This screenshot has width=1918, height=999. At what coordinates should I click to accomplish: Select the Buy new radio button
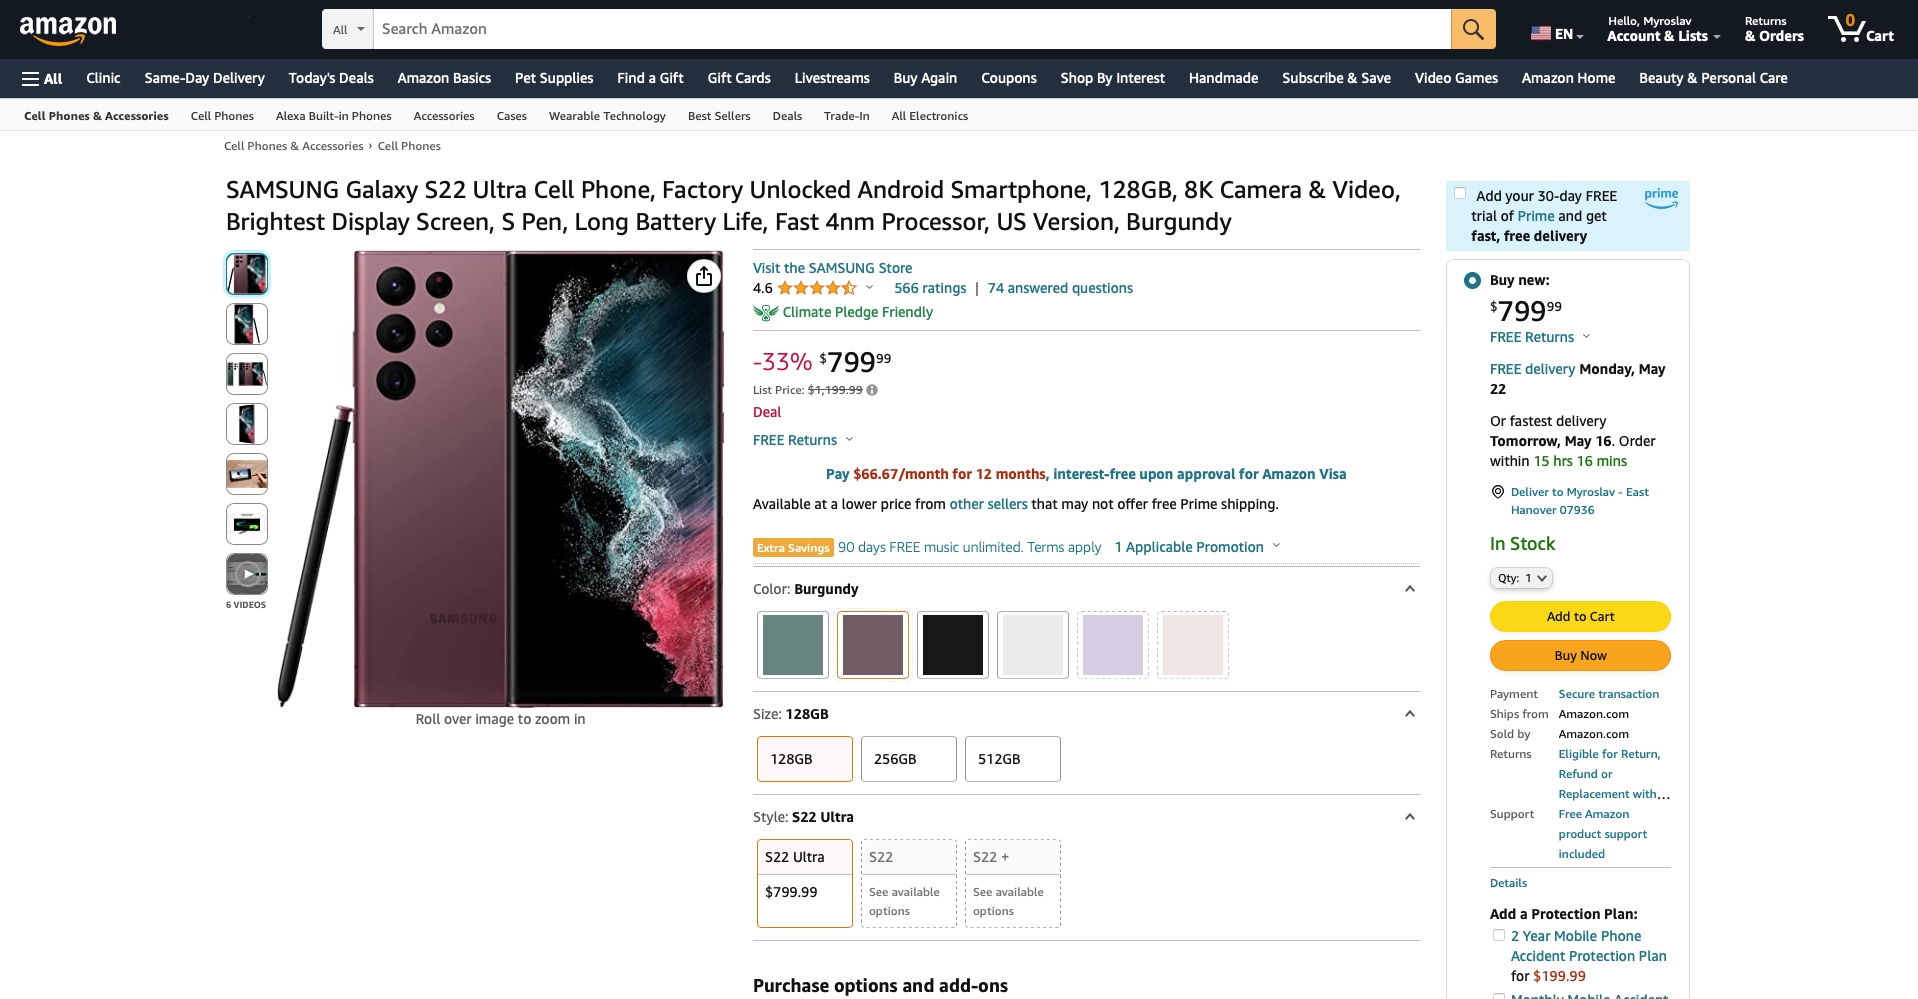click(1472, 281)
